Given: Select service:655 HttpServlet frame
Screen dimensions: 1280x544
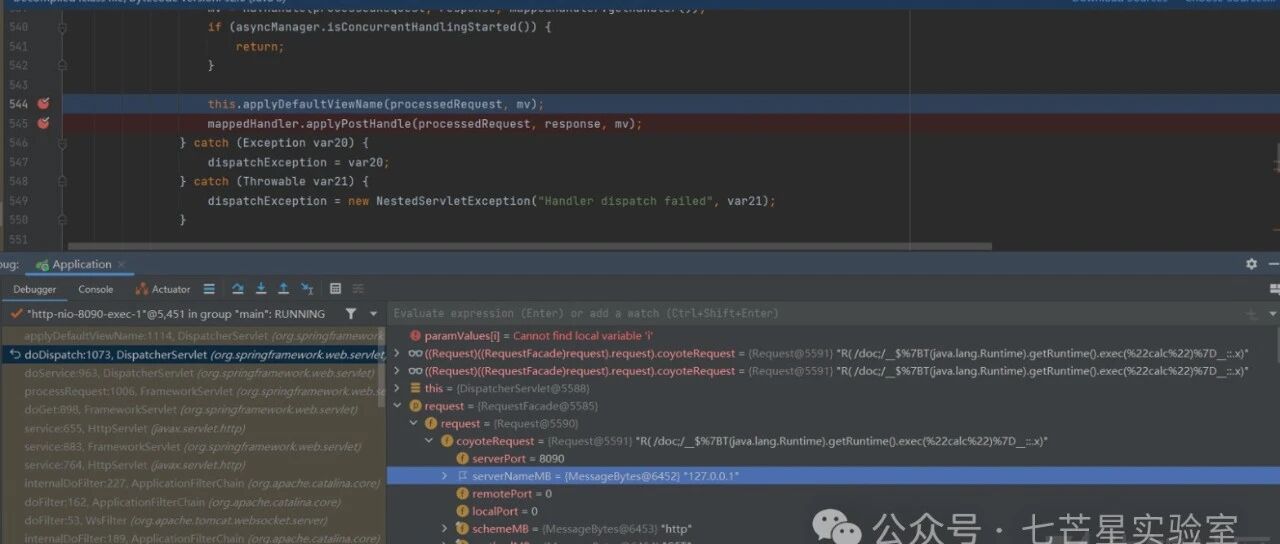Looking at the screenshot, I should click(x=193, y=428).
